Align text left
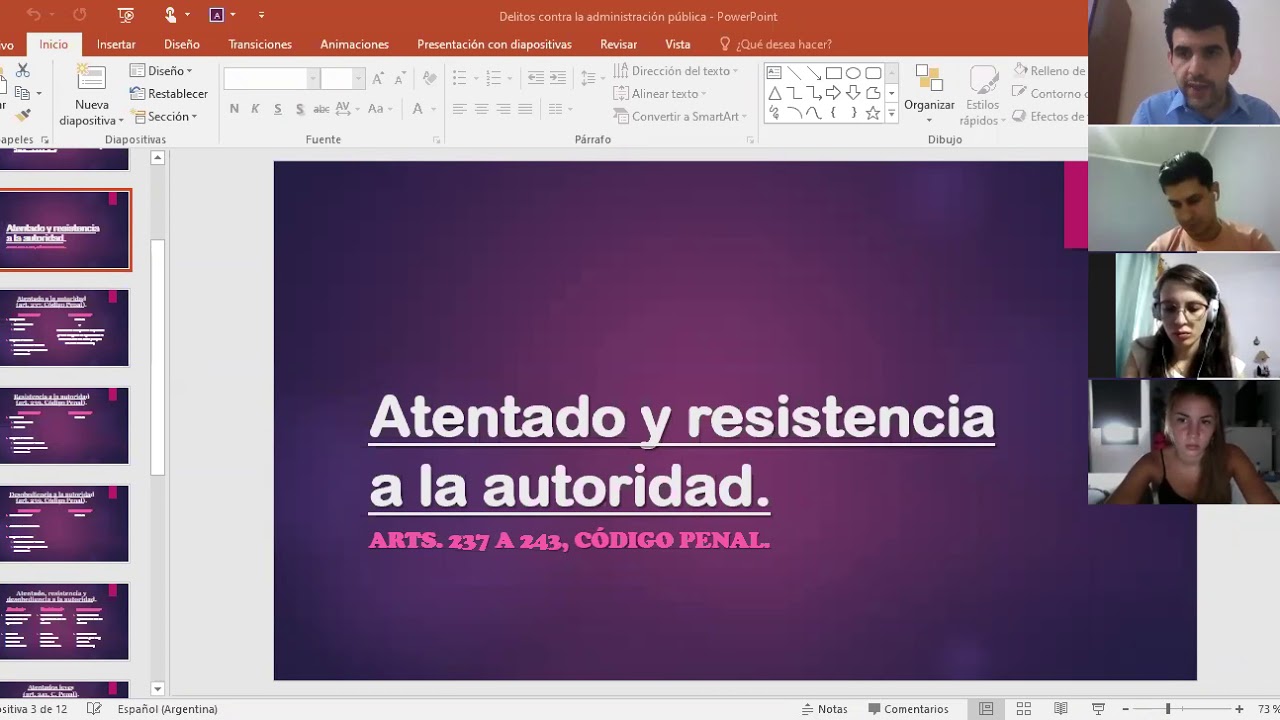 pyautogui.click(x=460, y=109)
